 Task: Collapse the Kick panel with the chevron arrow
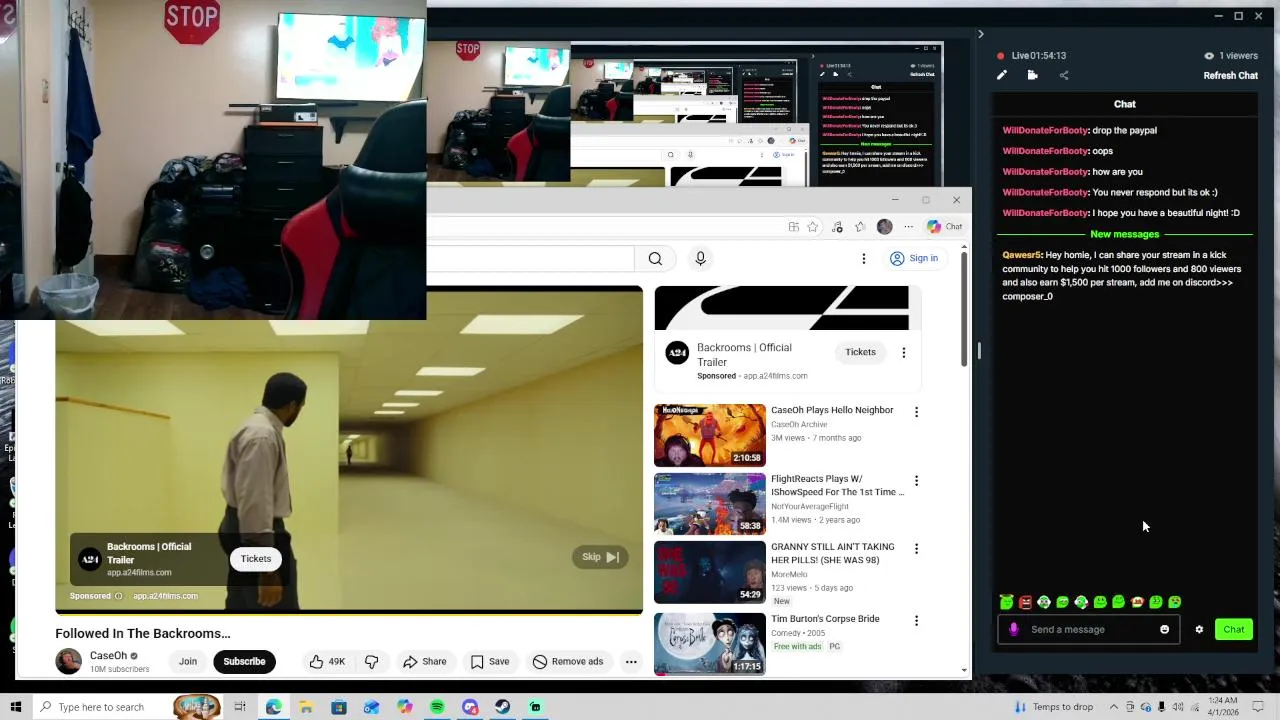(980, 34)
